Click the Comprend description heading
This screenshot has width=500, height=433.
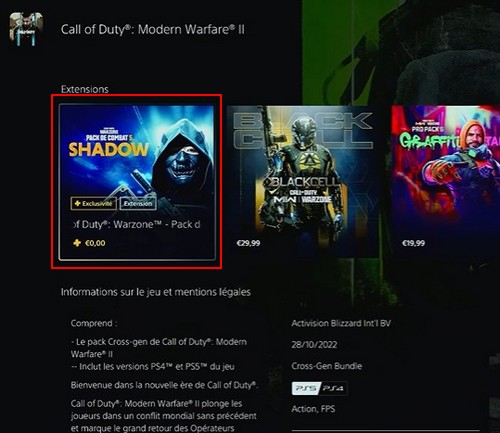94,323
